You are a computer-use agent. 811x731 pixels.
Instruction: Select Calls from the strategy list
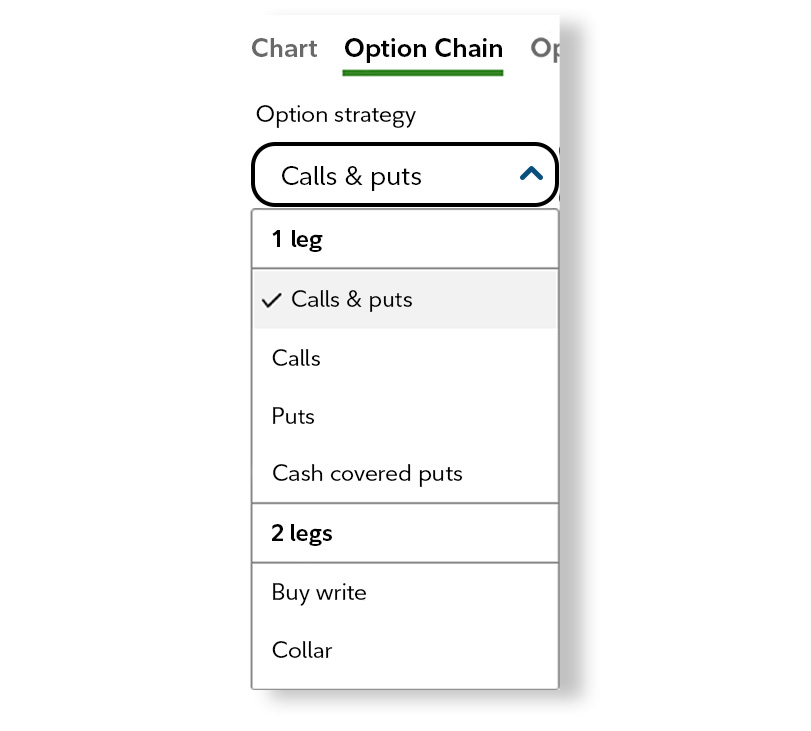click(x=296, y=357)
